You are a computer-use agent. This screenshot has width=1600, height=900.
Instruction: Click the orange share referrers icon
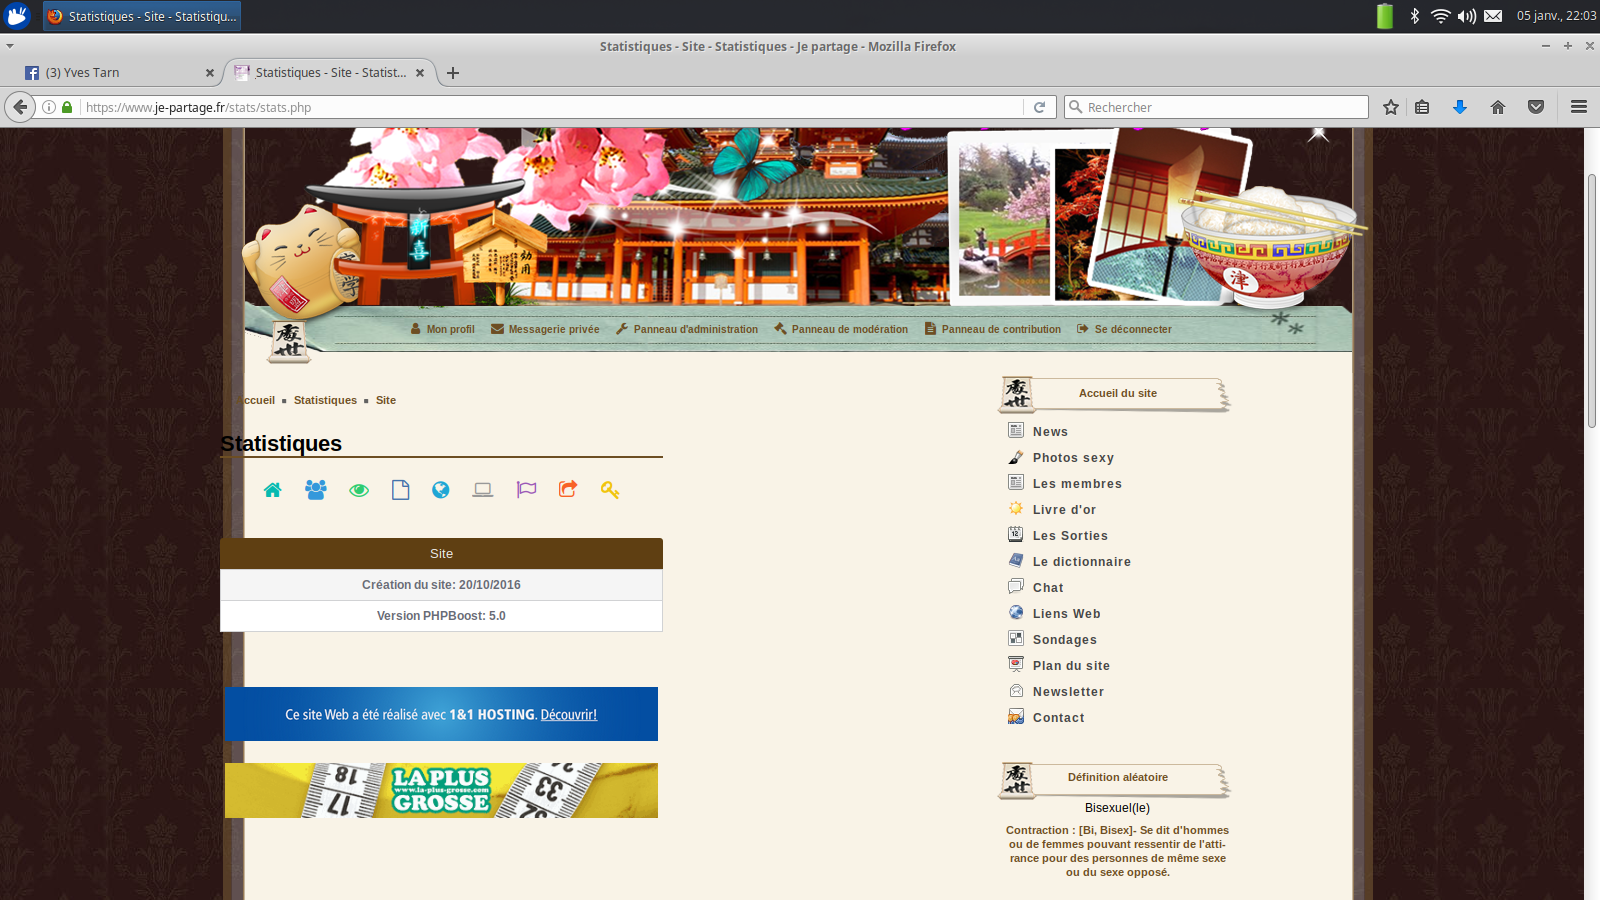point(568,489)
